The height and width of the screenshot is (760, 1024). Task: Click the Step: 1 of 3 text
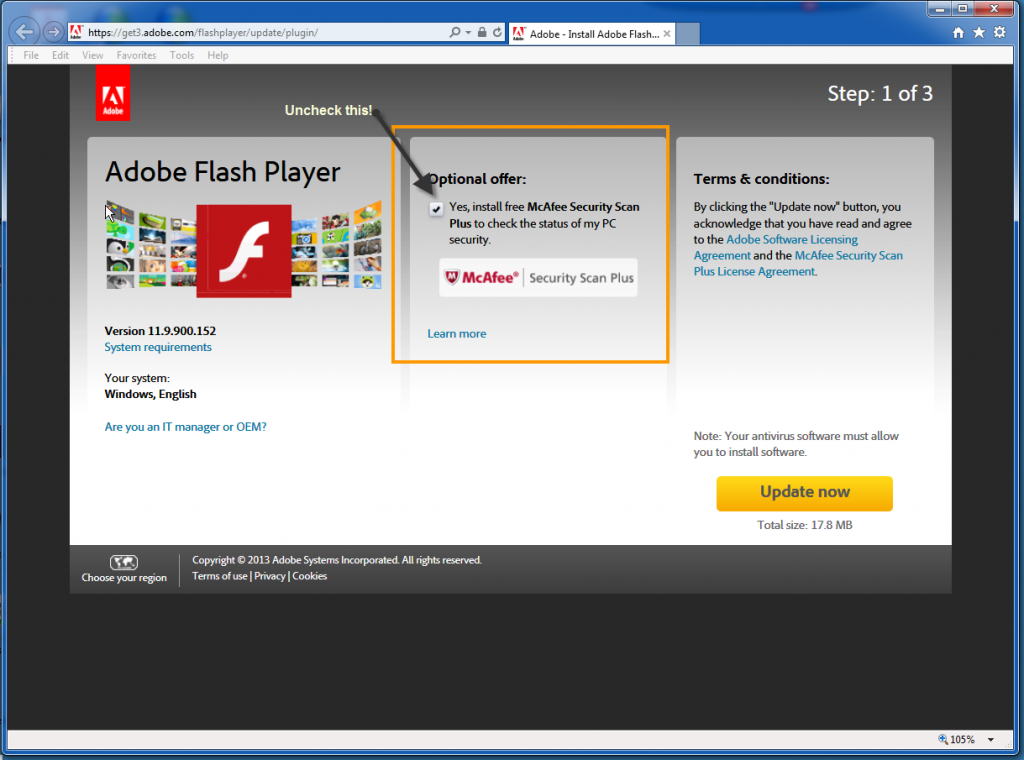click(x=880, y=93)
